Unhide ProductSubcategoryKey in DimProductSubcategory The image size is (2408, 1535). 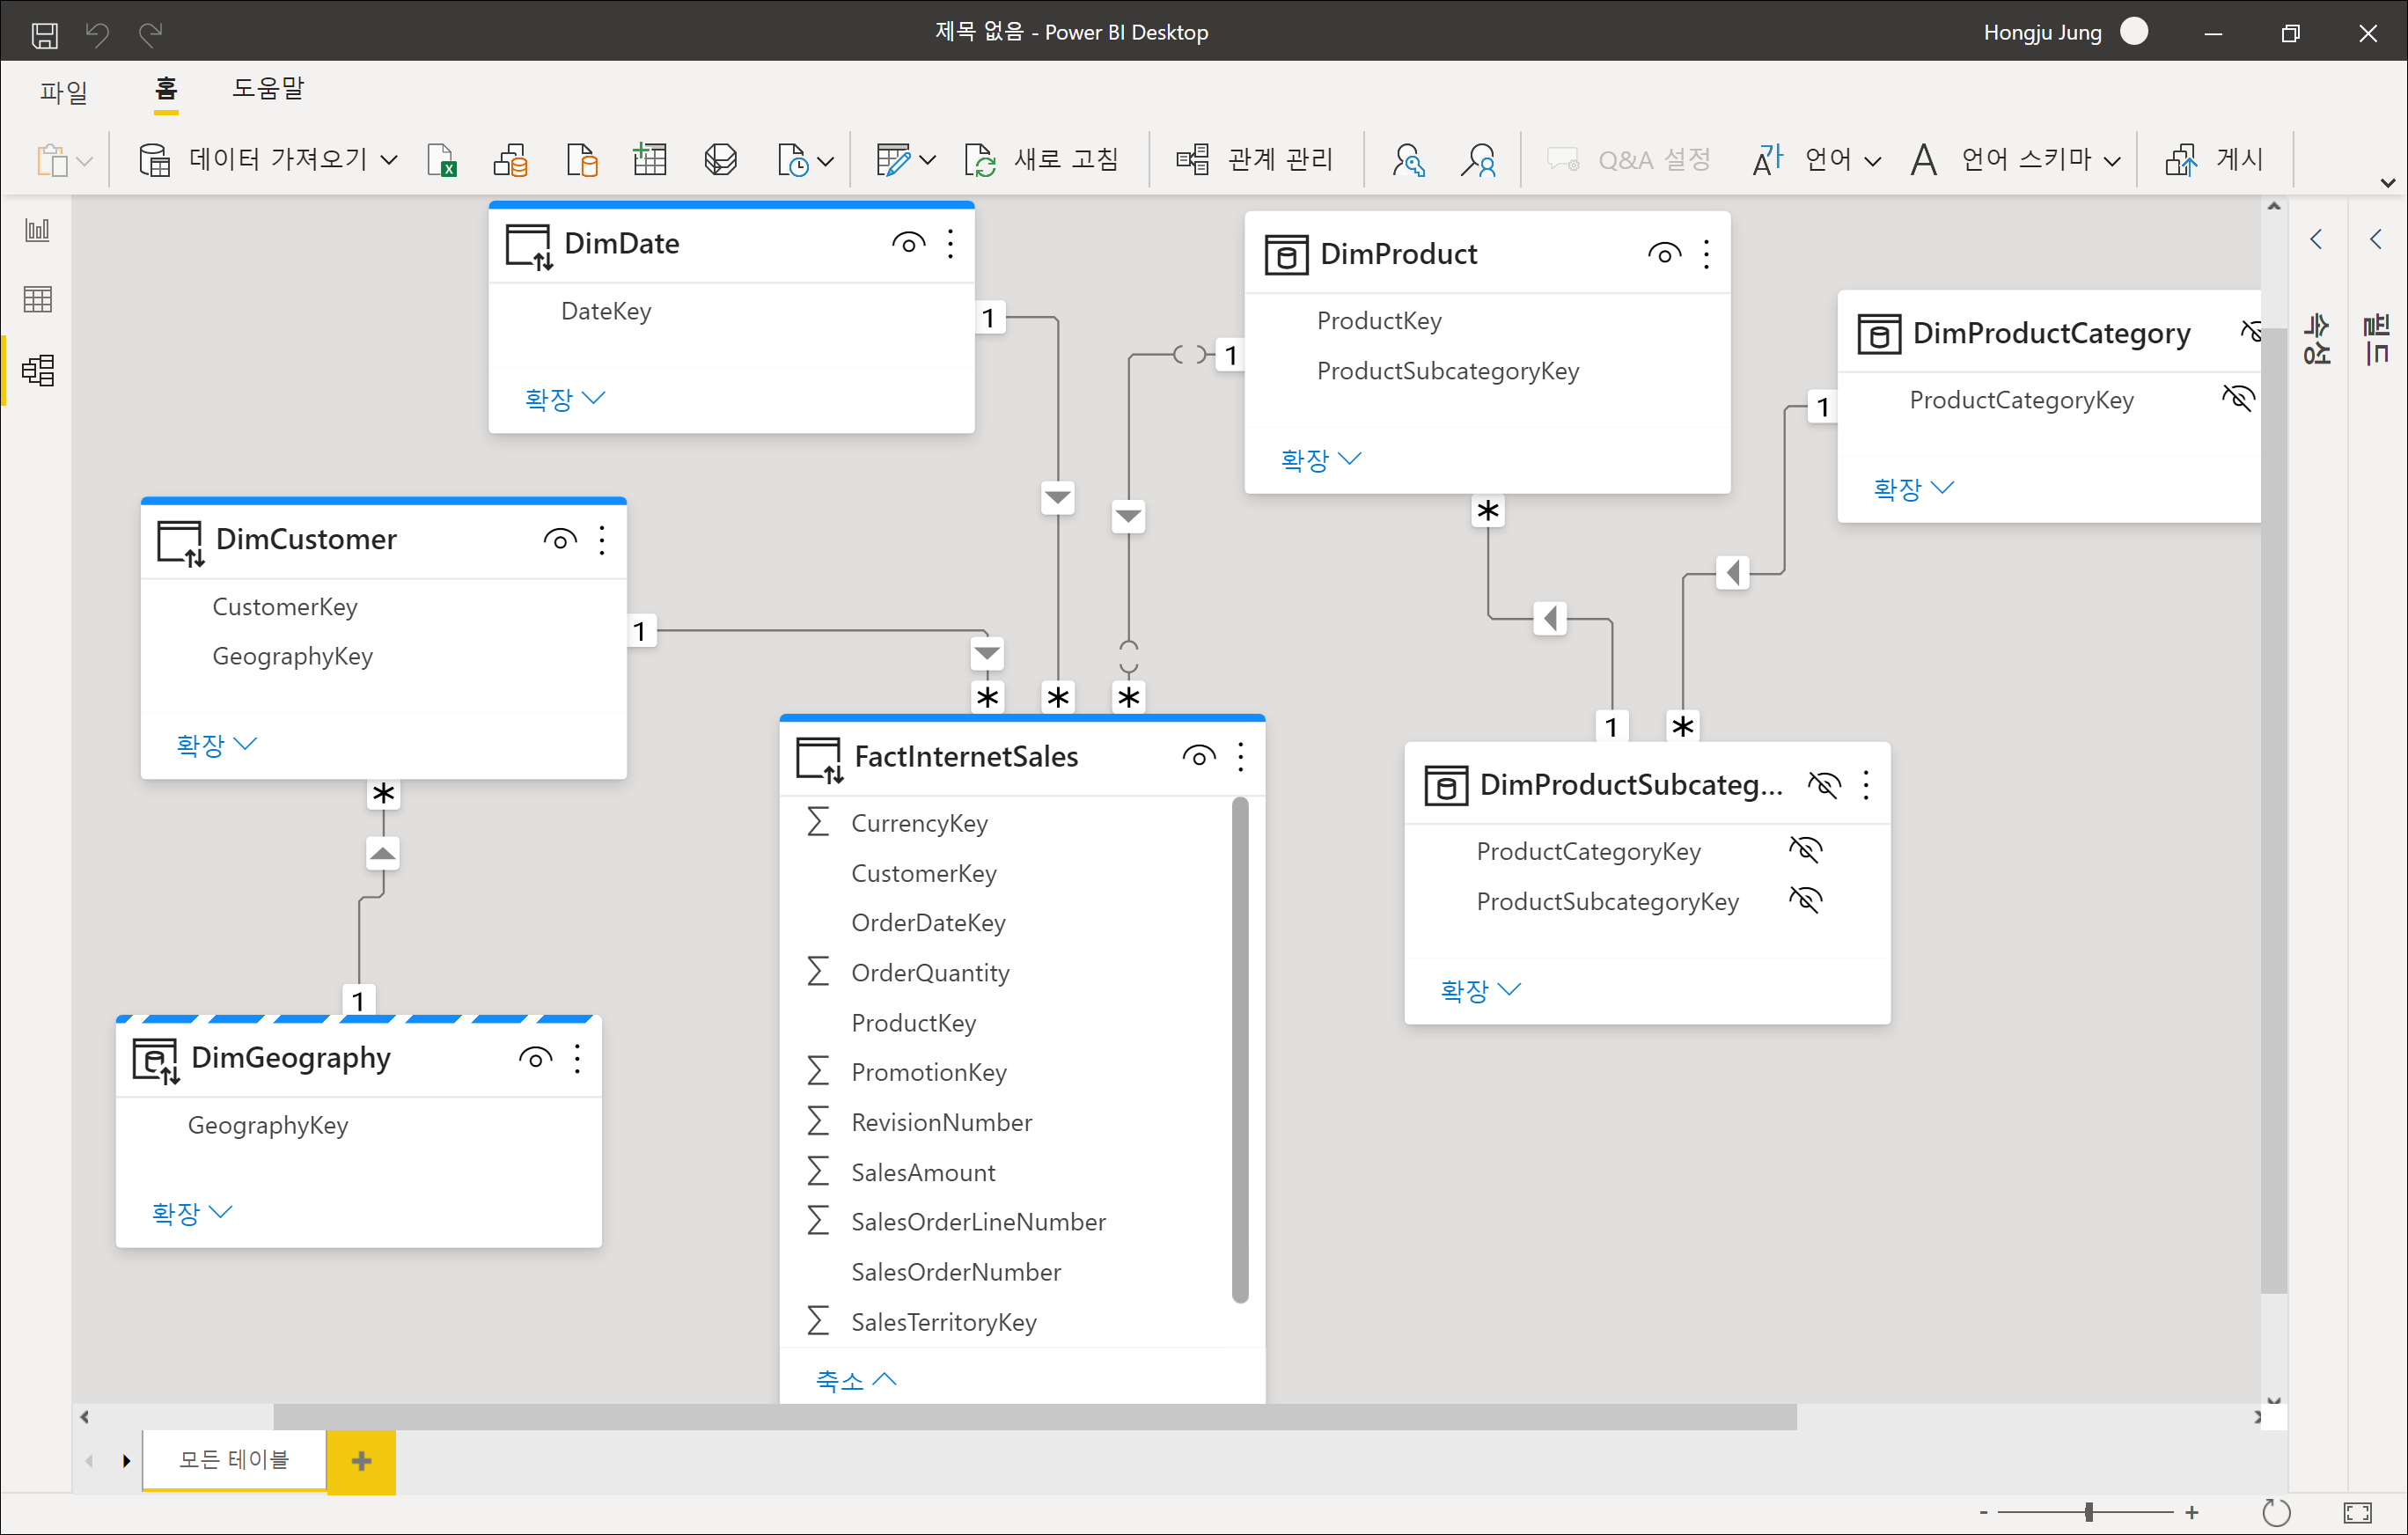[1805, 900]
